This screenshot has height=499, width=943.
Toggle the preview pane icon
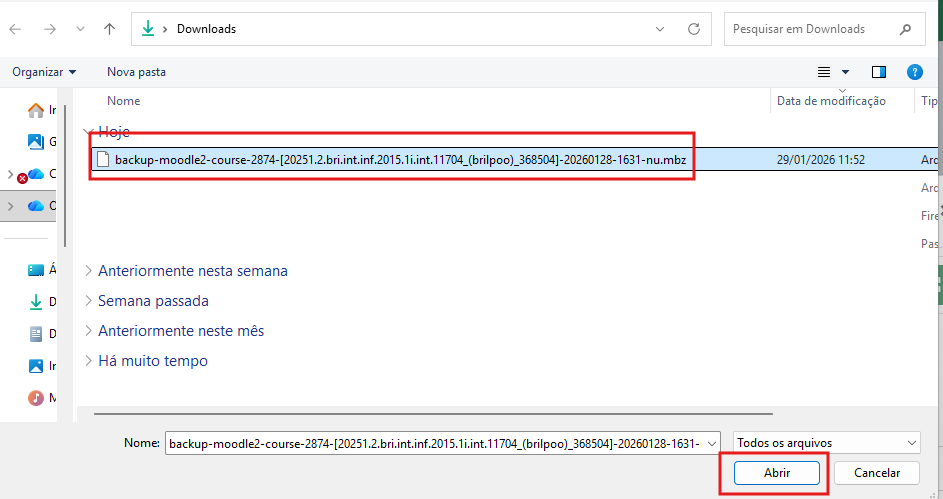coord(879,72)
